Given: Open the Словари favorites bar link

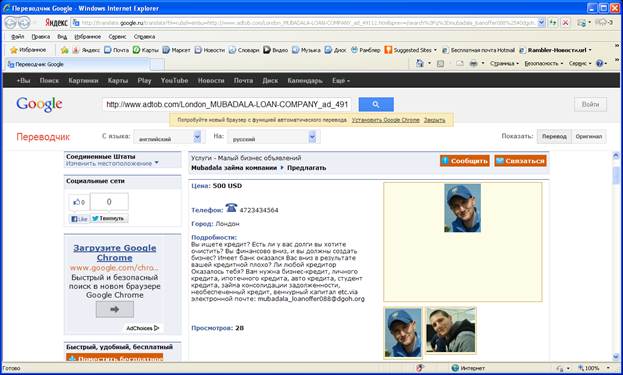Looking at the screenshot, I should [244, 50].
